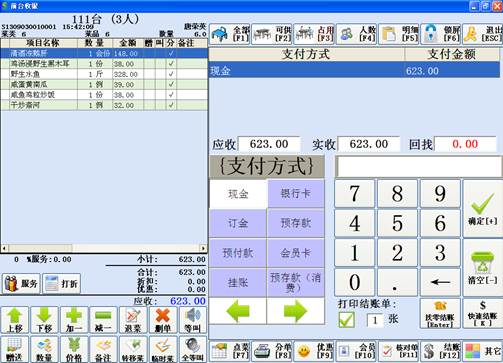The width and height of the screenshot is (503, 363).
Task: Open 结账 [F12] checkout tab
Action: [x=441, y=351]
